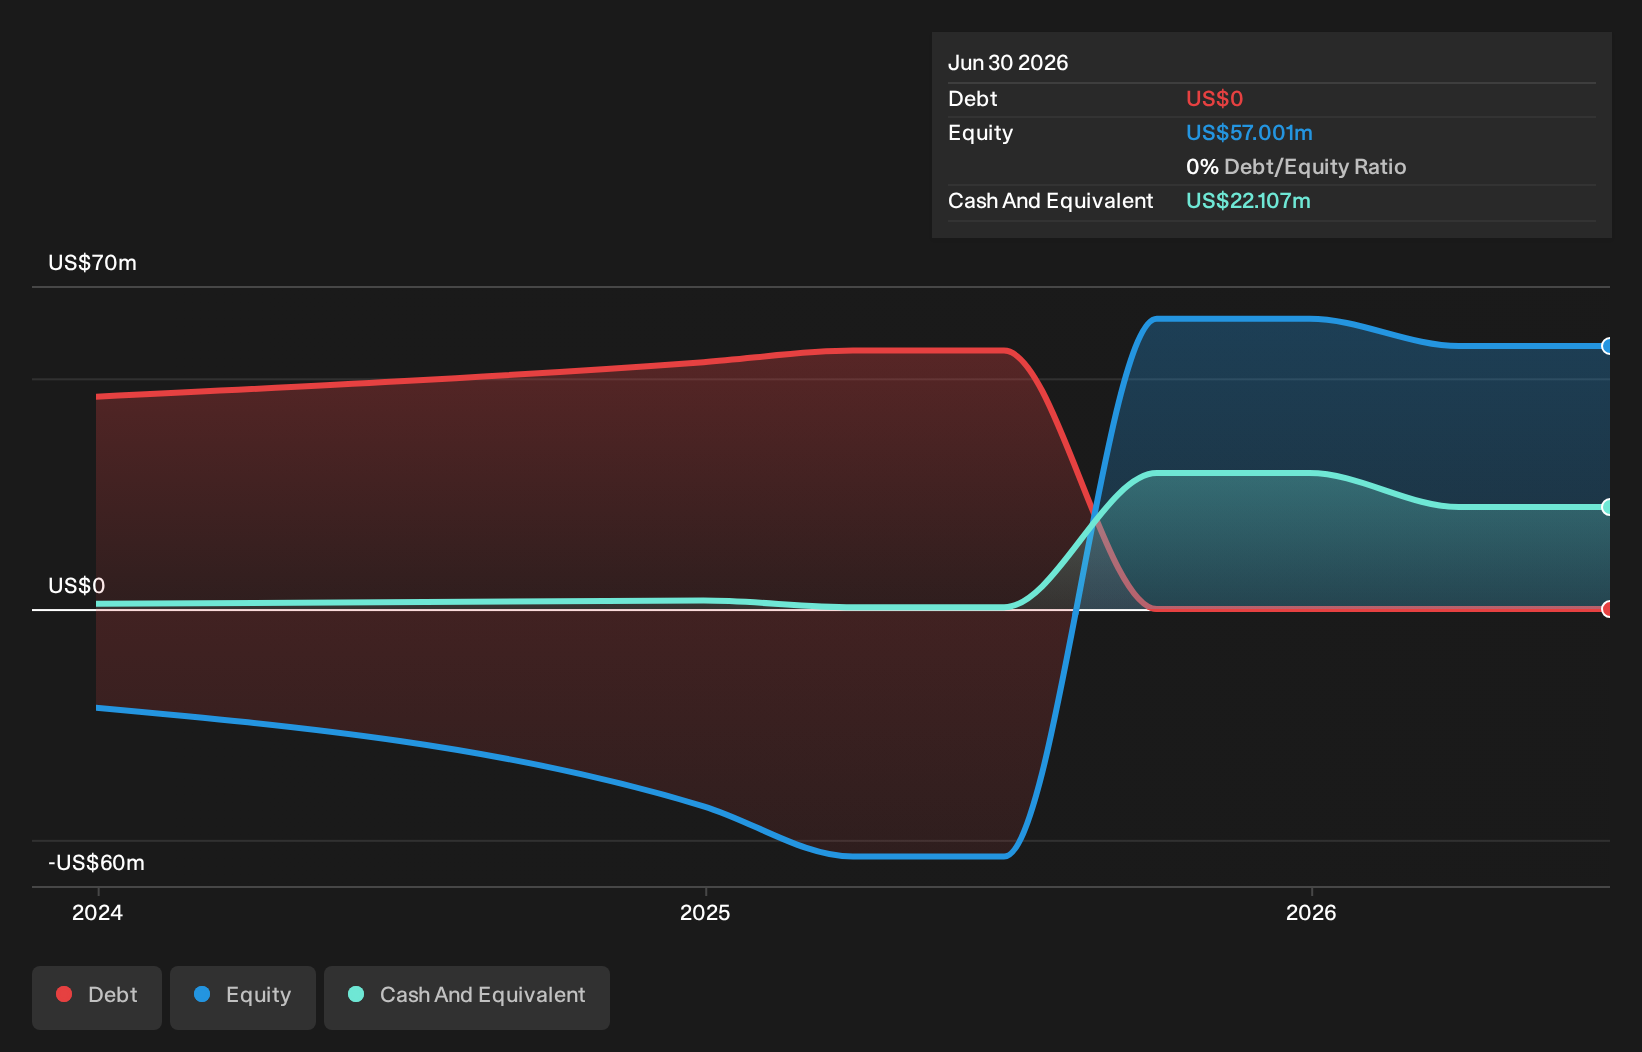Click the US$70m axis label

tap(92, 263)
